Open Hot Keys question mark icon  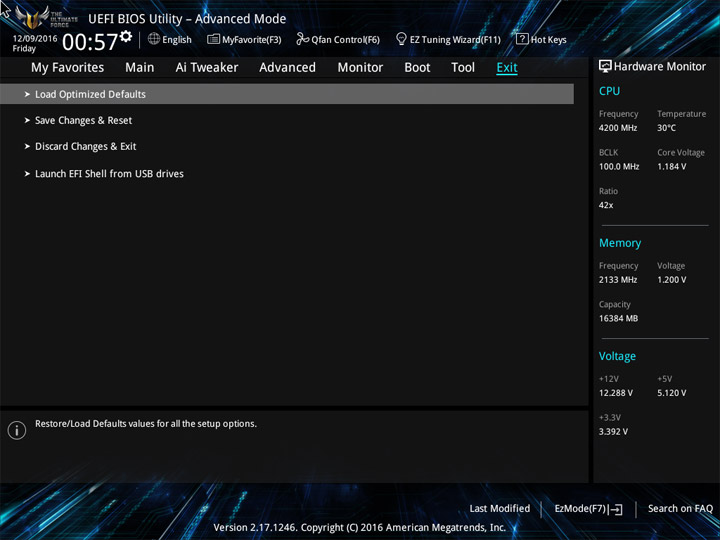522,39
